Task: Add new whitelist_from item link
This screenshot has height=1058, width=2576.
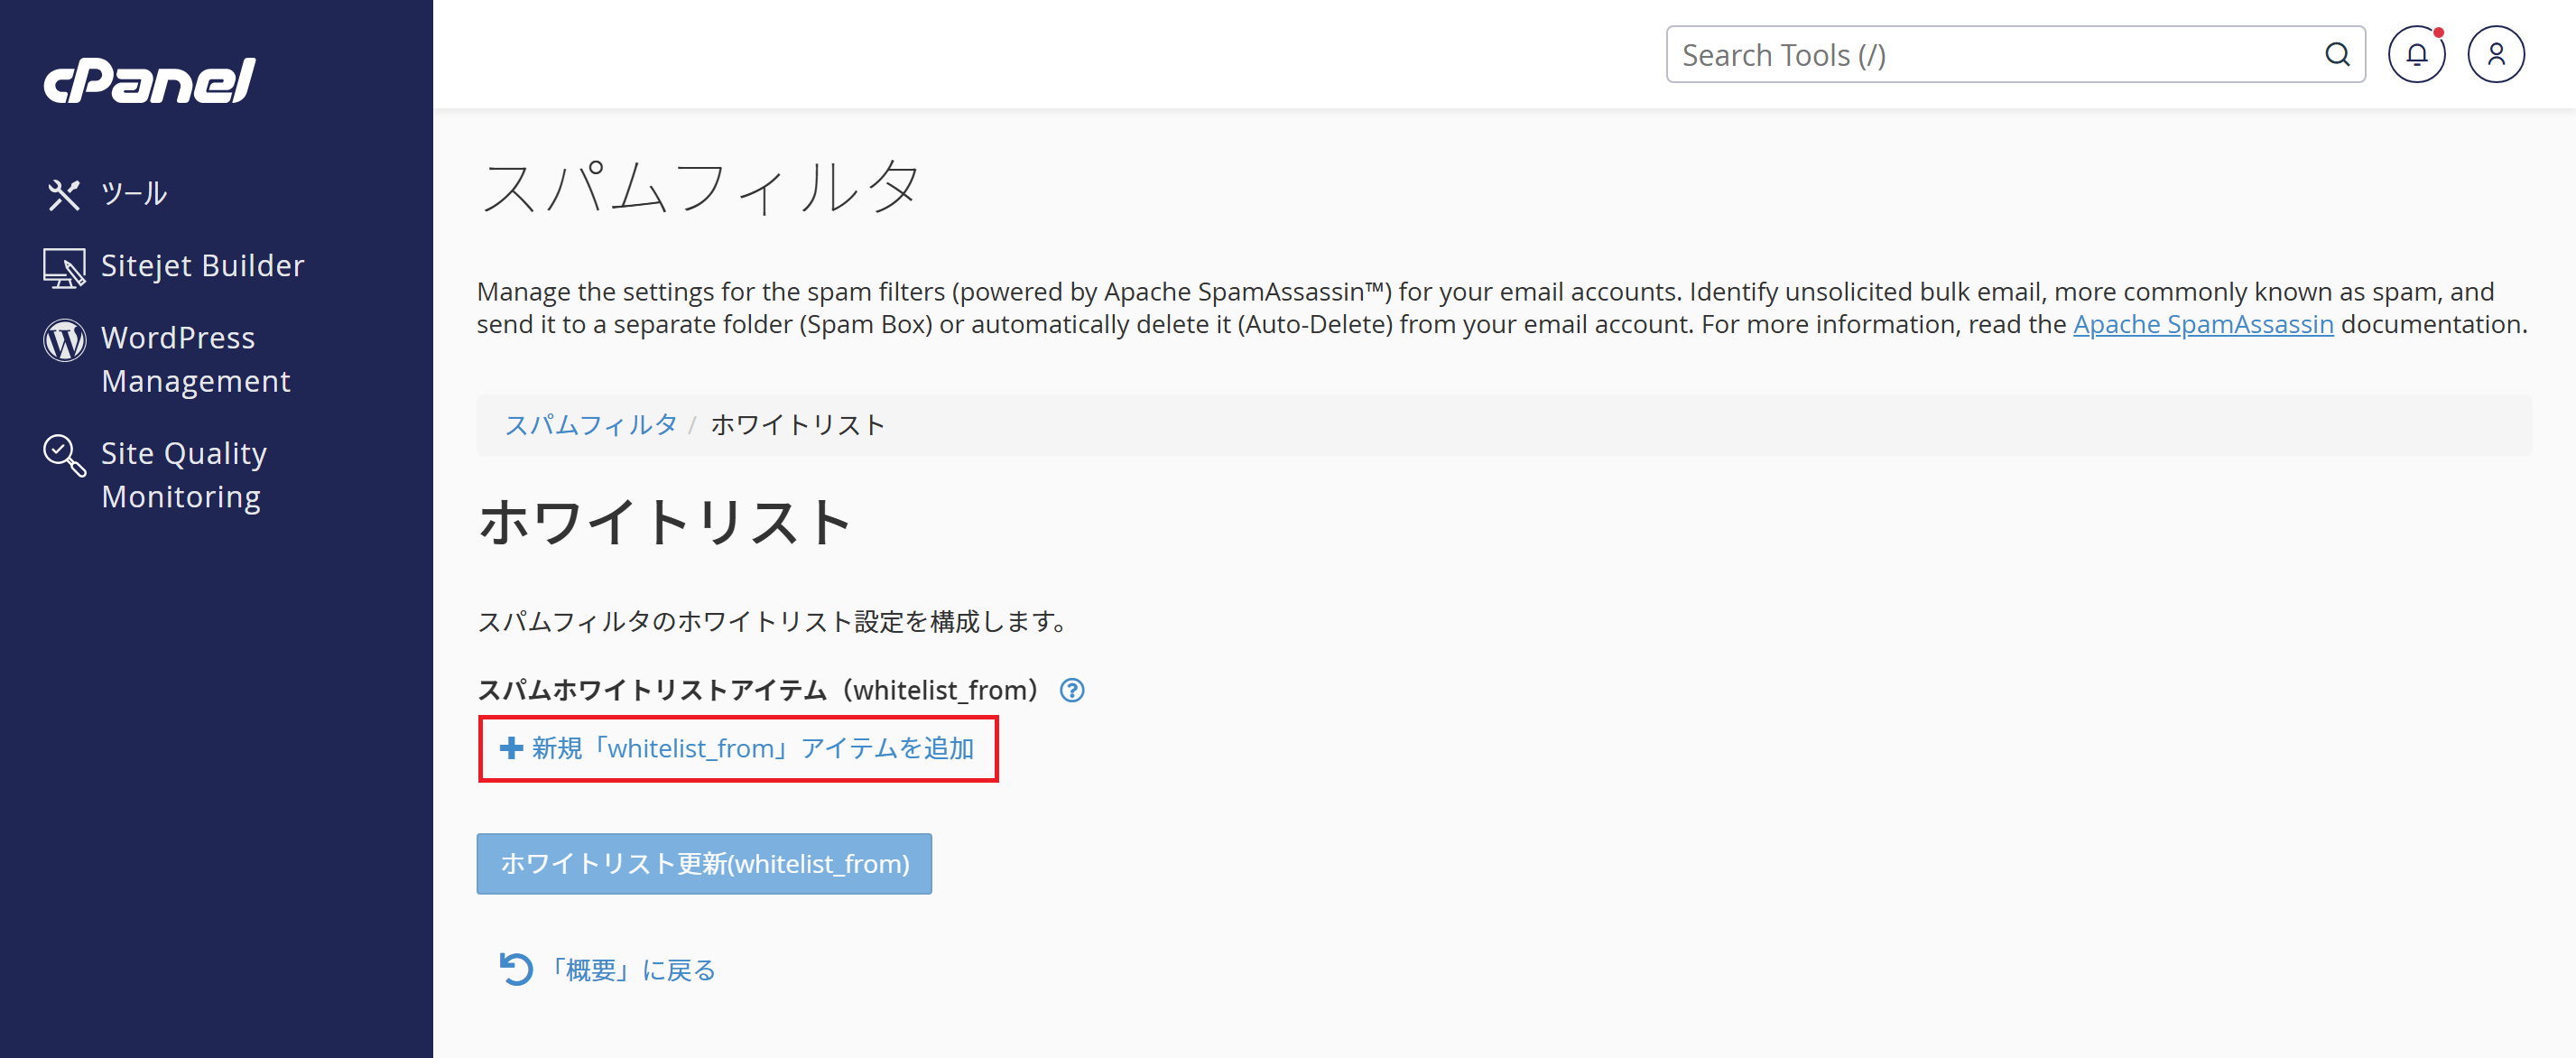Action: pos(738,748)
